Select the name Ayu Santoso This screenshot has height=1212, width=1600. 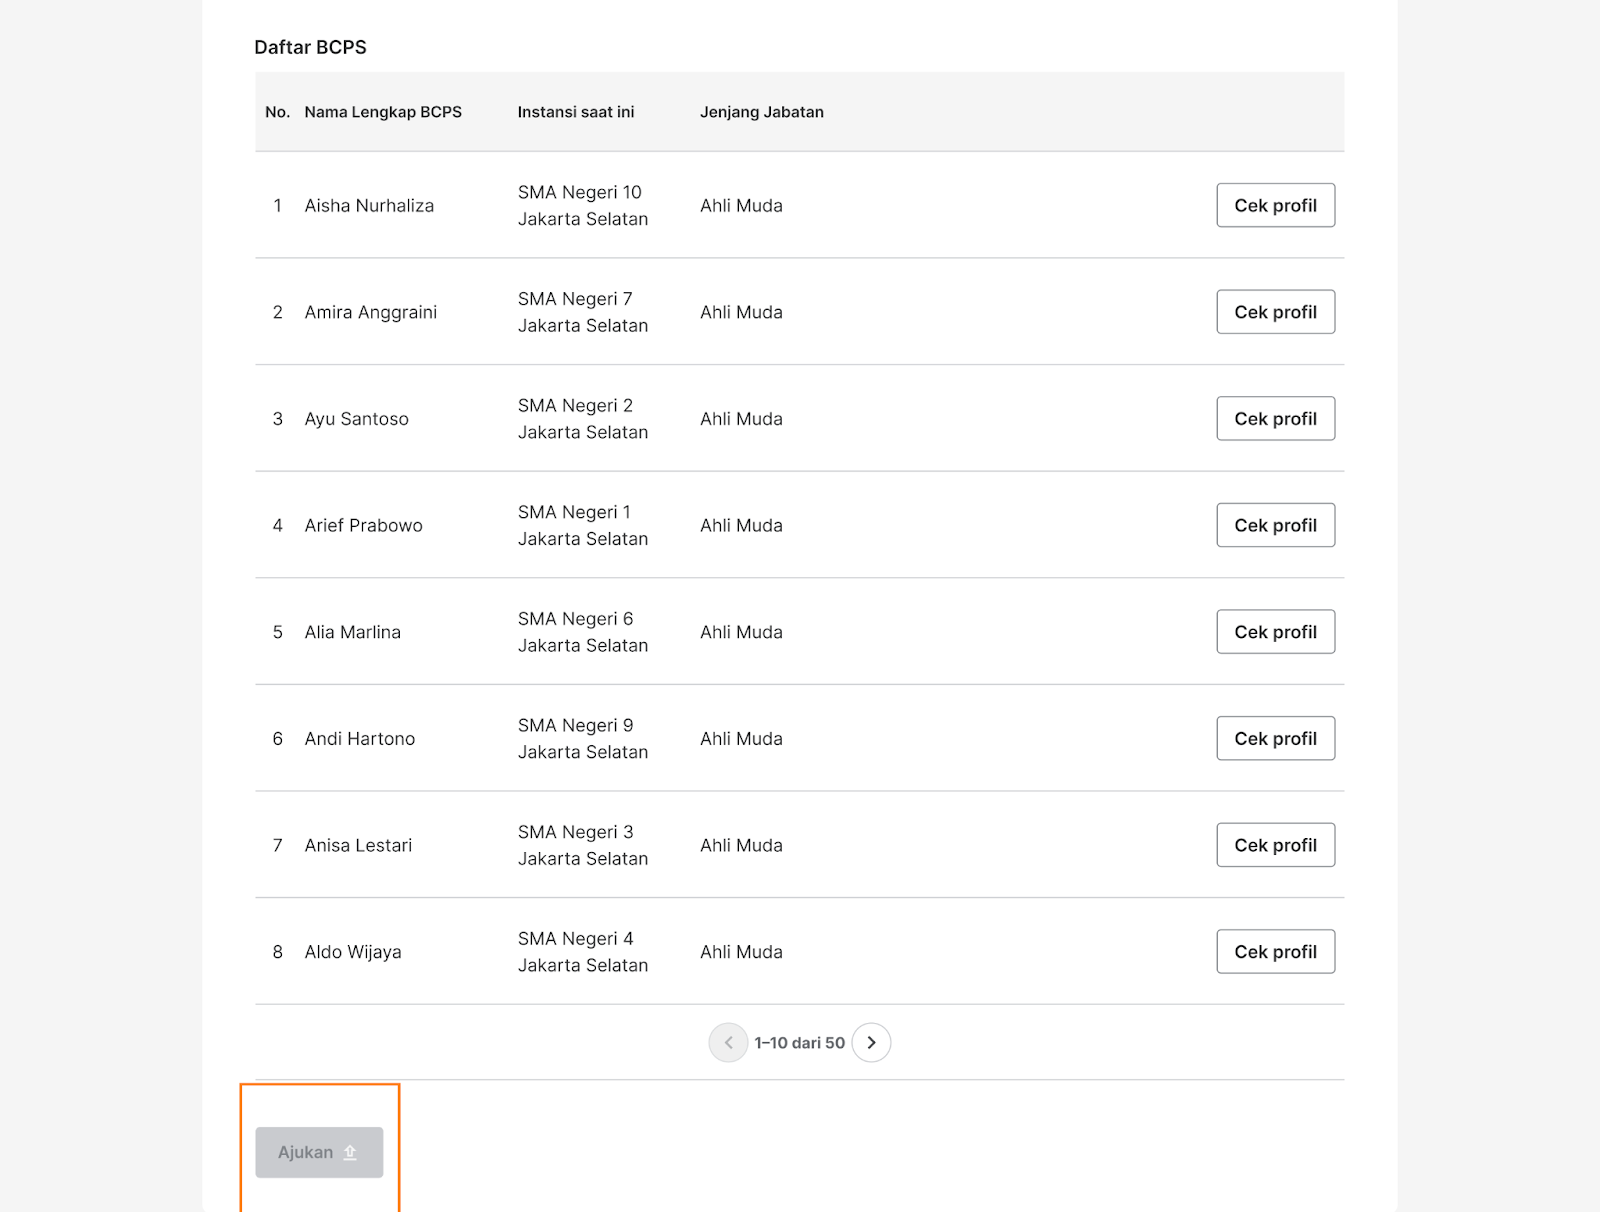click(x=356, y=418)
